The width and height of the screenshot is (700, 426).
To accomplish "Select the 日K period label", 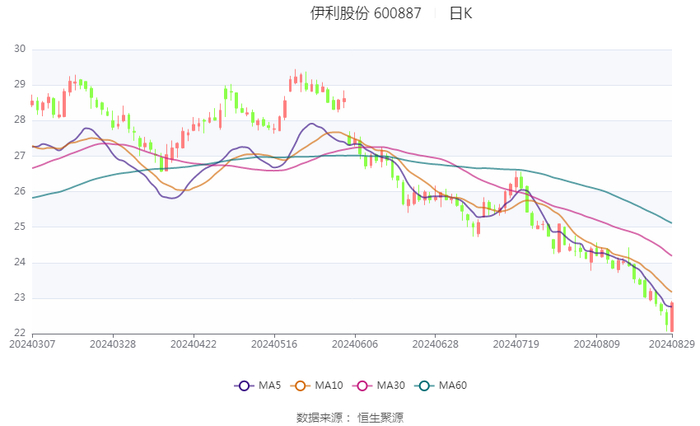I will click(x=460, y=14).
